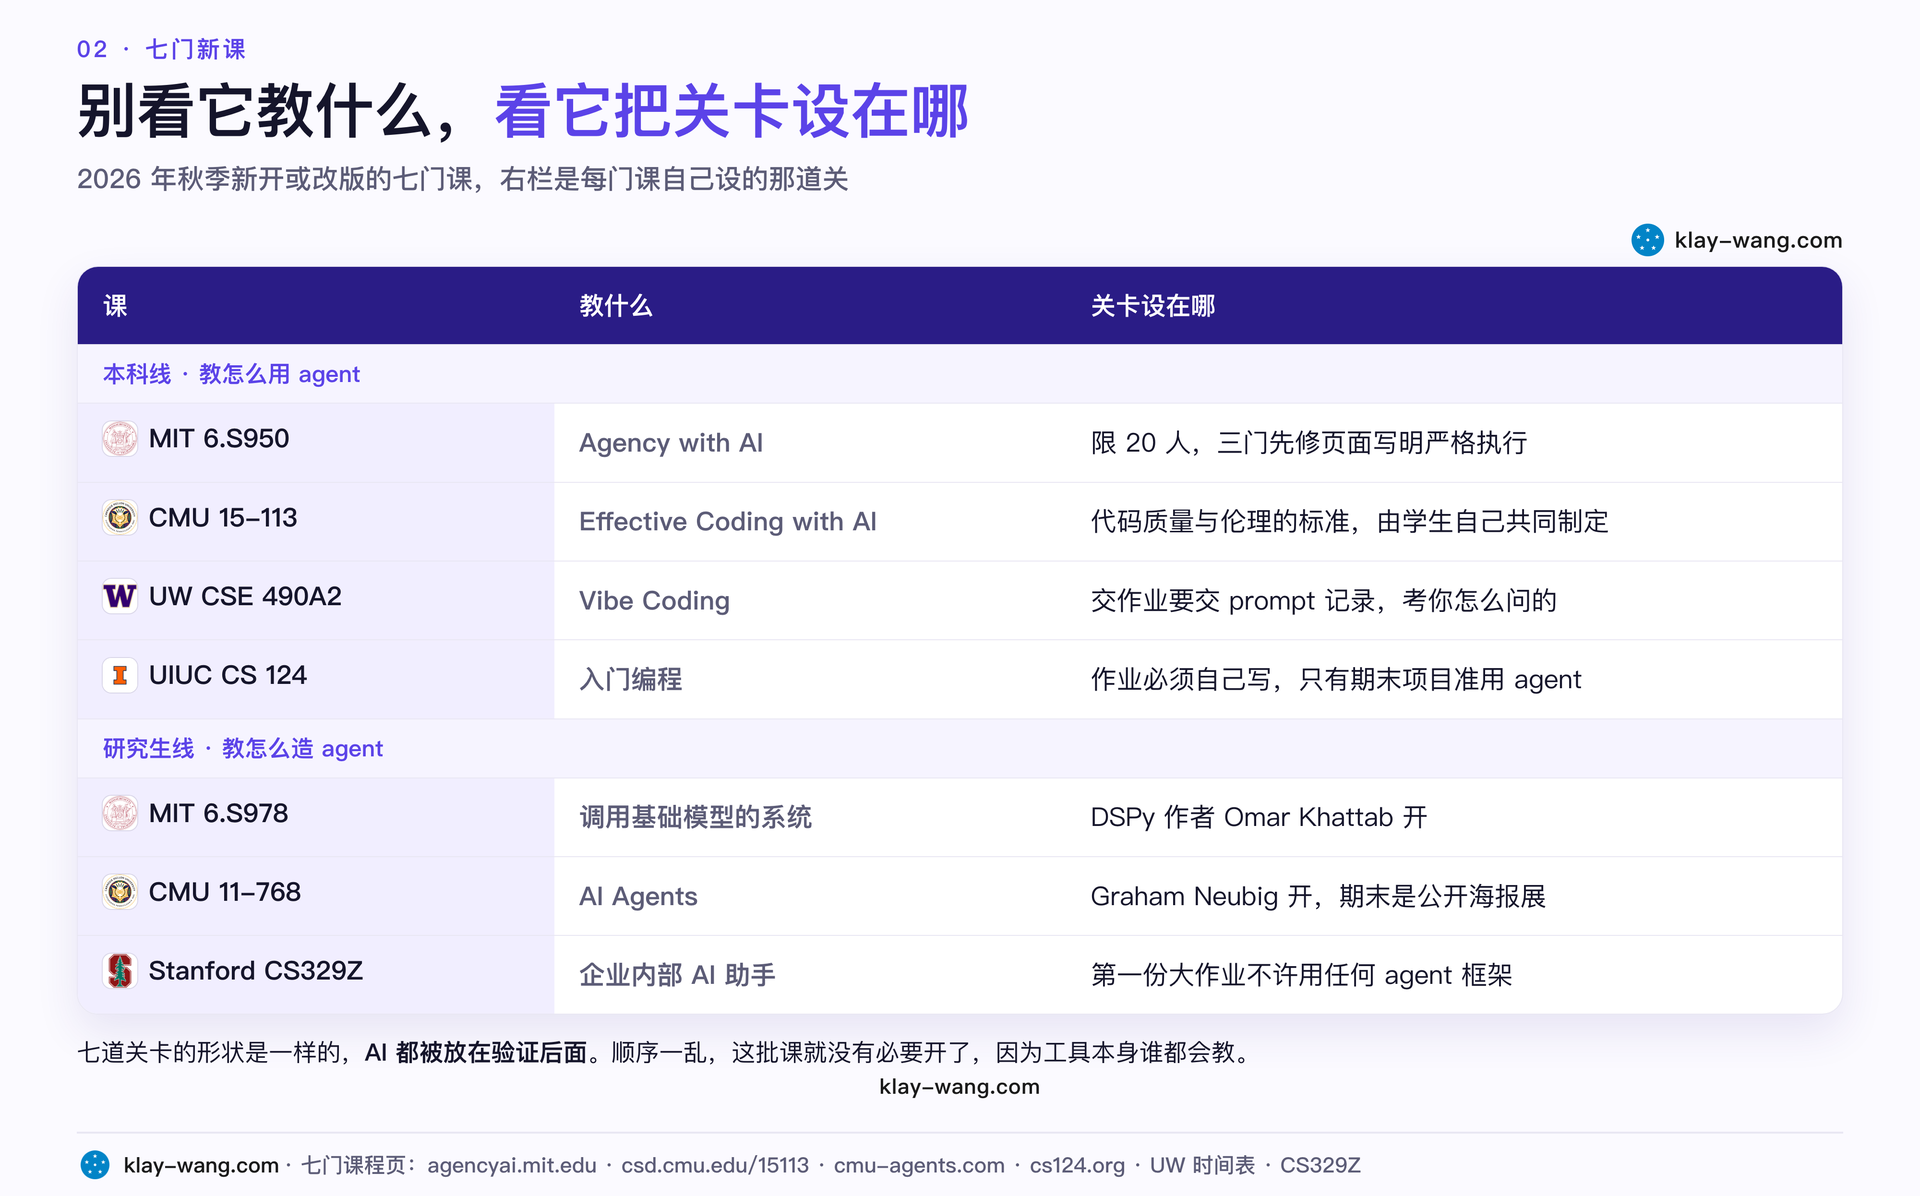Image resolution: width=1920 pixels, height=1196 pixels.
Task: Click the blue klay-wang logo in the footer
Action: click(95, 1165)
